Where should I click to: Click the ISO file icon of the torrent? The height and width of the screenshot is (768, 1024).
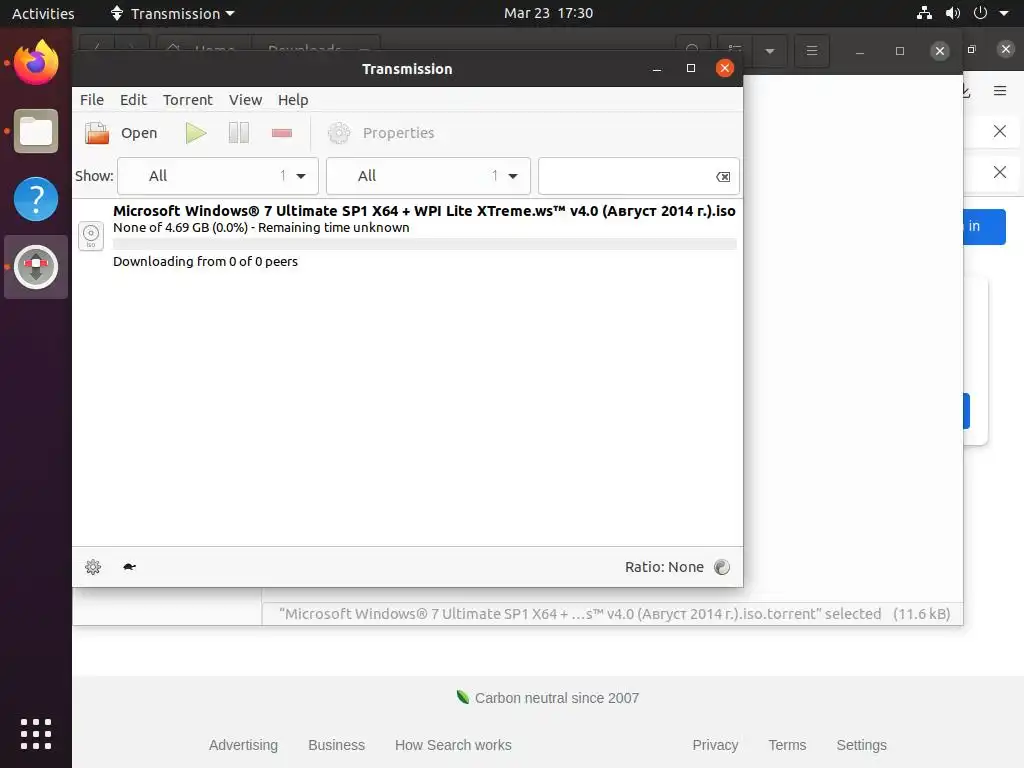pyautogui.click(x=91, y=236)
